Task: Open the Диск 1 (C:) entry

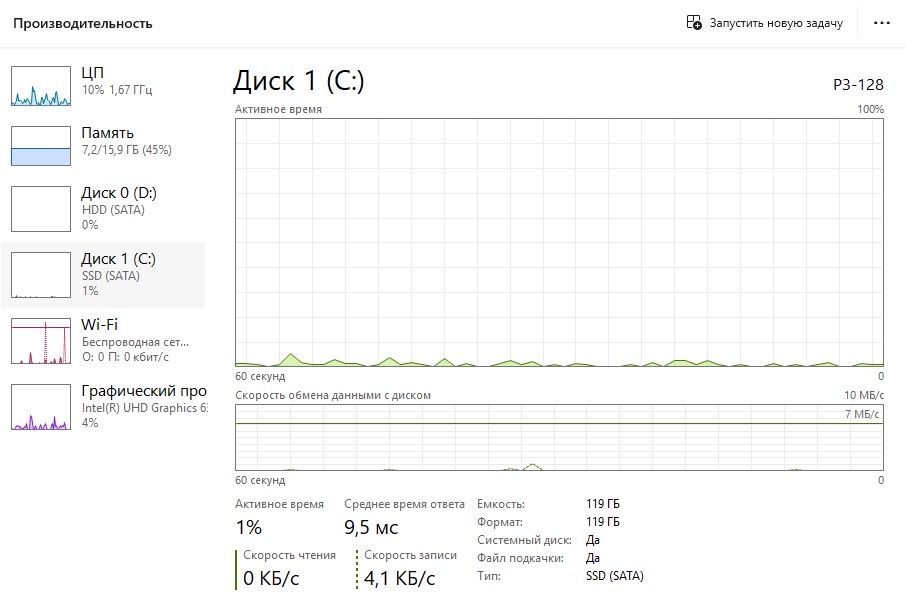Action: coord(103,275)
